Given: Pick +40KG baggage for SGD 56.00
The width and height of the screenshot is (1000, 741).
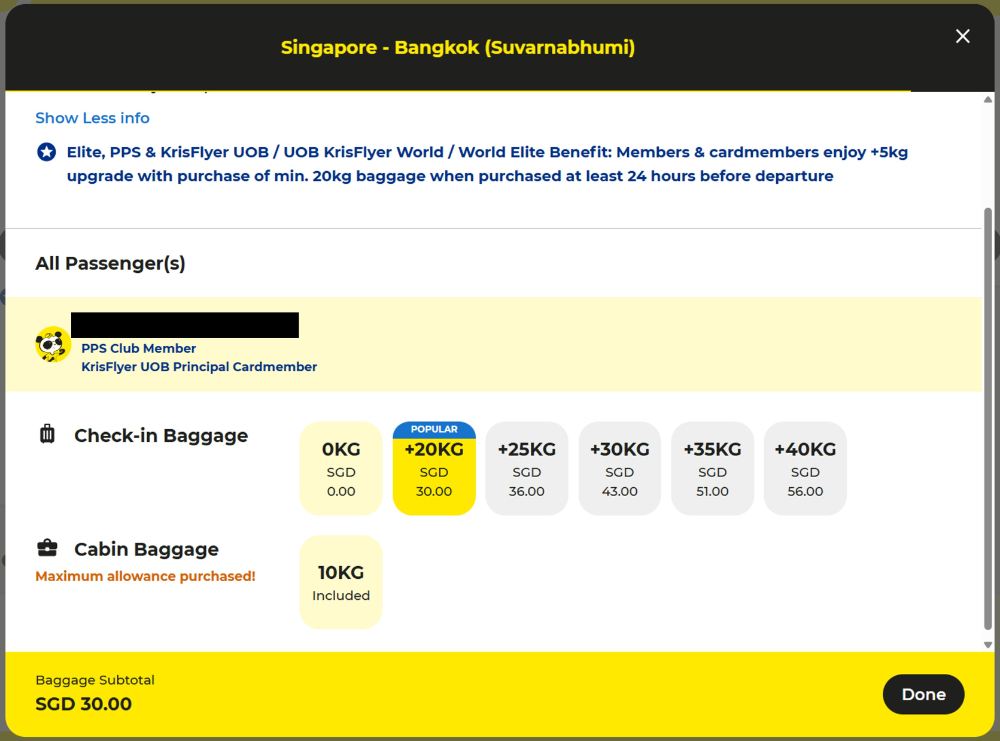Looking at the screenshot, I should coord(805,469).
